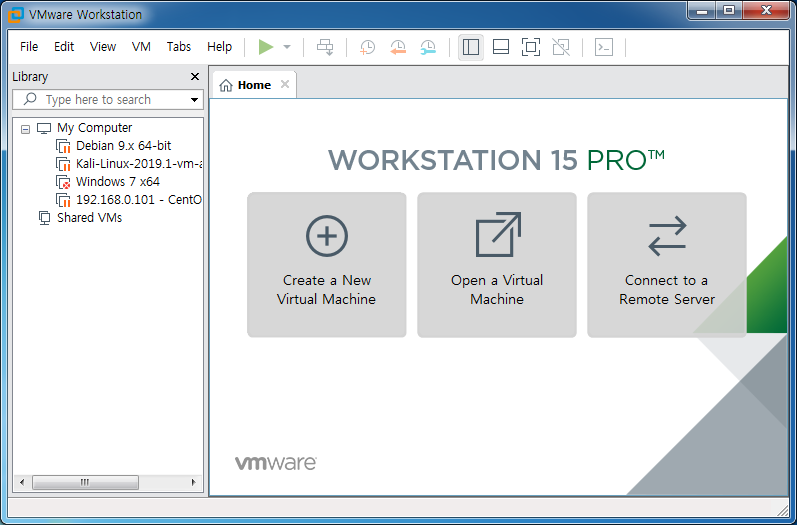Open console view toolbar icon
The width and height of the screenshot is (797, 525).
tap(604, 47)
